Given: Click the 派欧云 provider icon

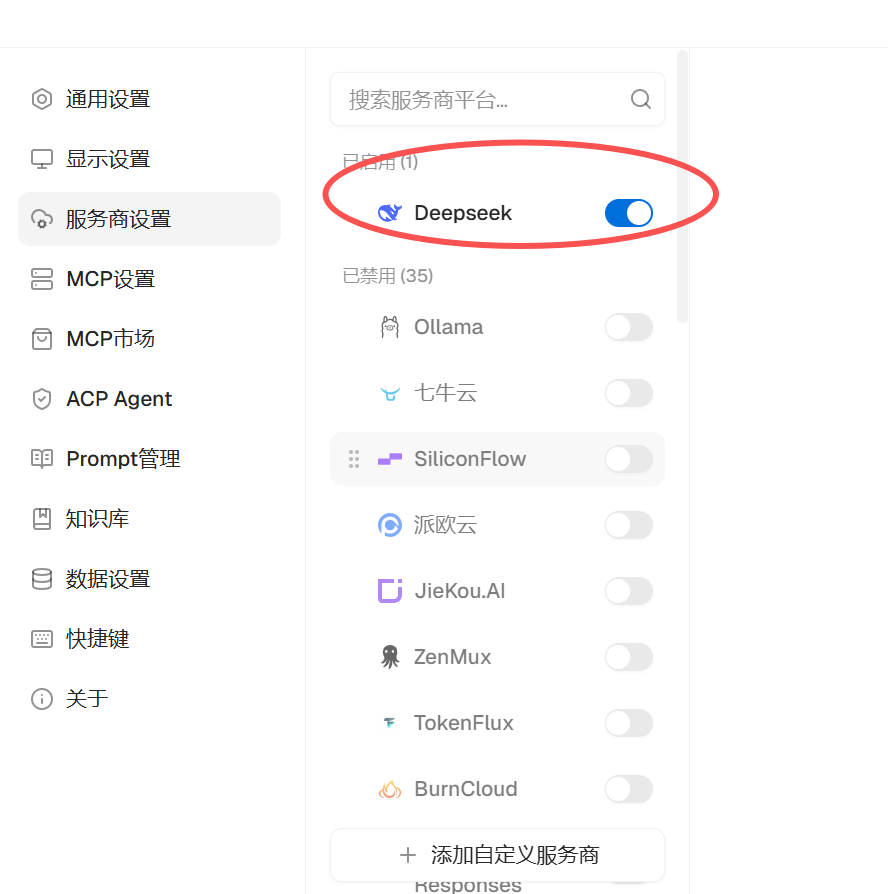Looking at the screenshot, I should 390,525.
